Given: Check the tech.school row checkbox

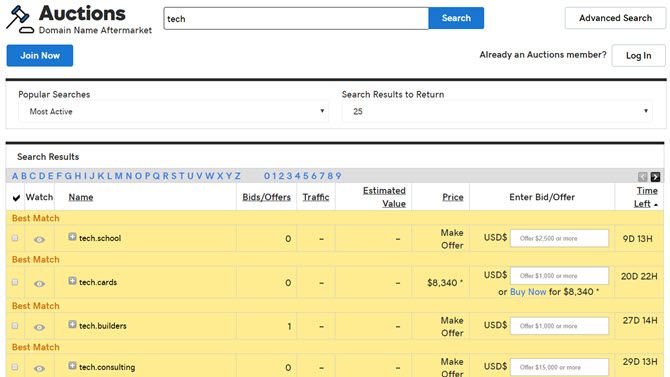Looking at the screenshot, I should tap(15, 238).
